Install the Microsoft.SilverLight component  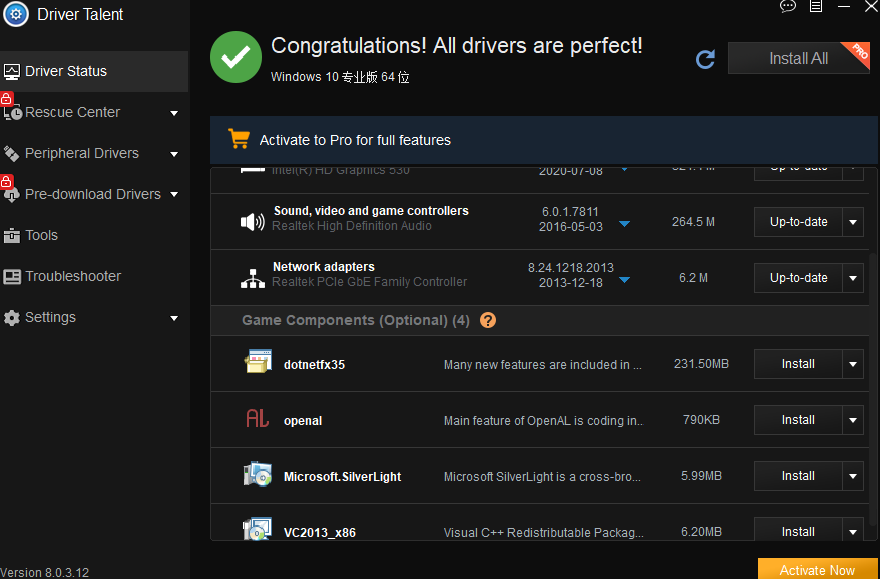coord(798,476)
